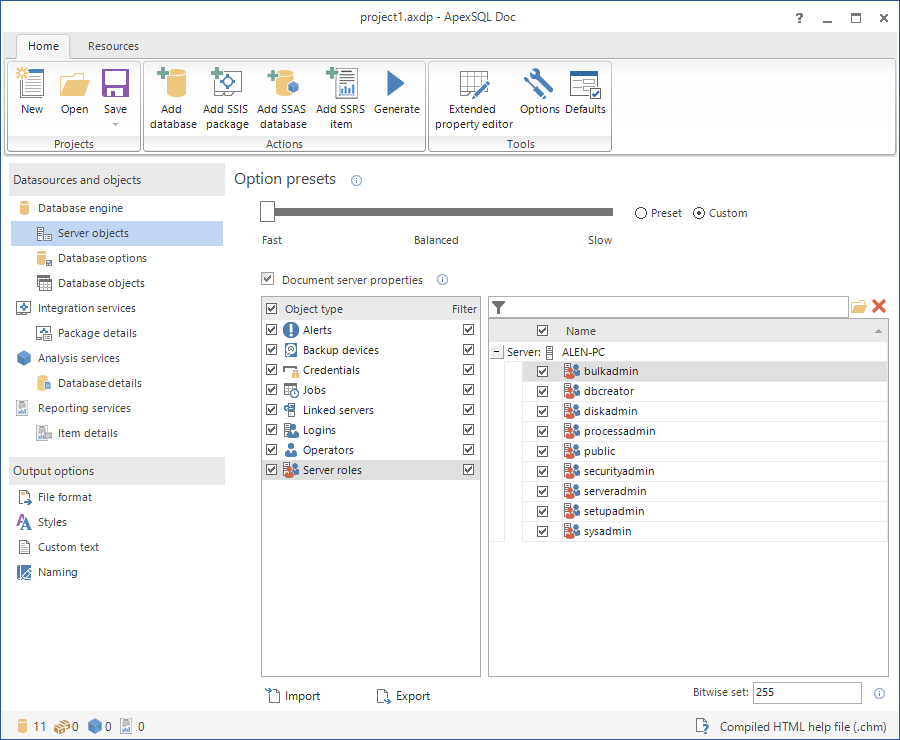Uncheck the bulkadmin role checkbox
This screenshot has width=900, height=740.
pos(542,371)
